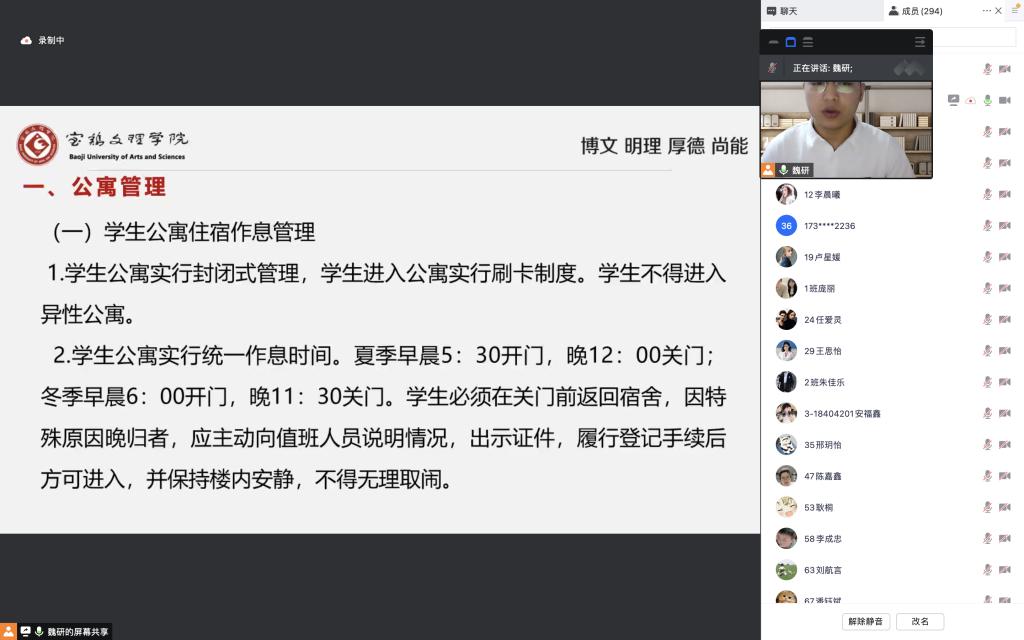The height and width of the screenshot is (640, 1024).
Task: Toggle muted microphone for 12李晨曦
Action: click(x=987, y=194)
